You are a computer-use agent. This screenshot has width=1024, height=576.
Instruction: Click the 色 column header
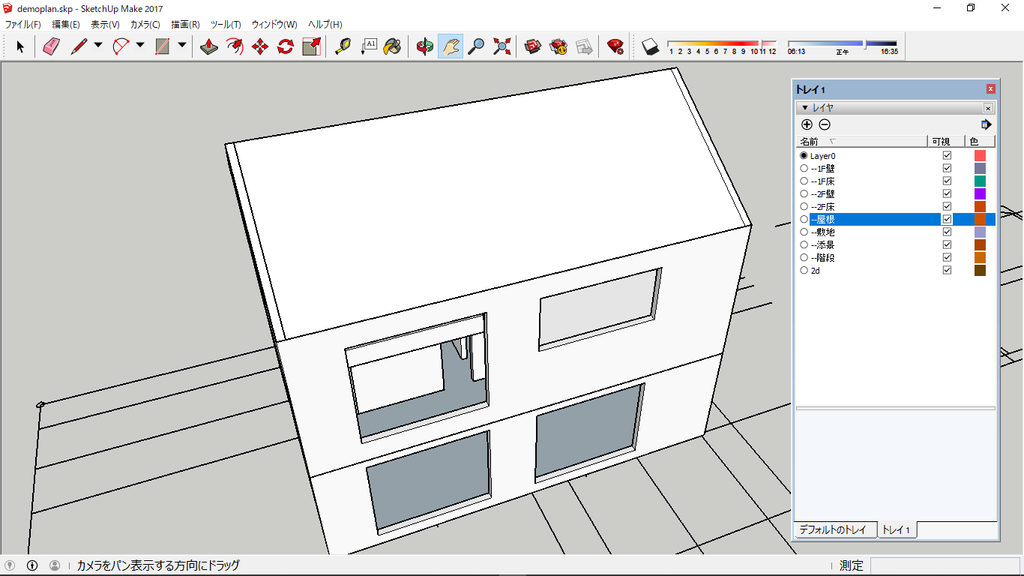[980, 142]
